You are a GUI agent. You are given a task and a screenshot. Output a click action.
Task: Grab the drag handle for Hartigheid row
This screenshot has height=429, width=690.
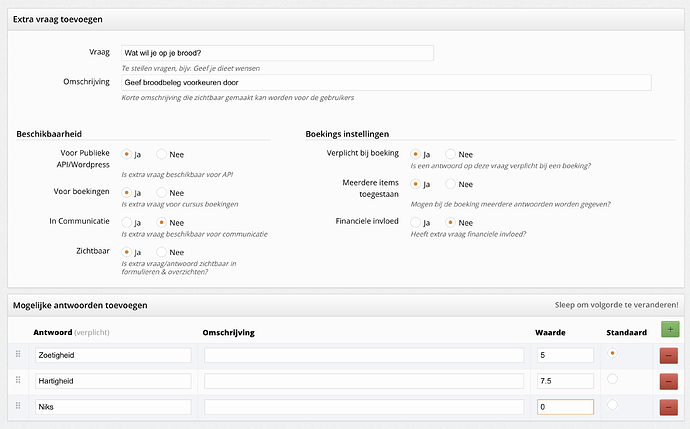click(x=18, y=380)
